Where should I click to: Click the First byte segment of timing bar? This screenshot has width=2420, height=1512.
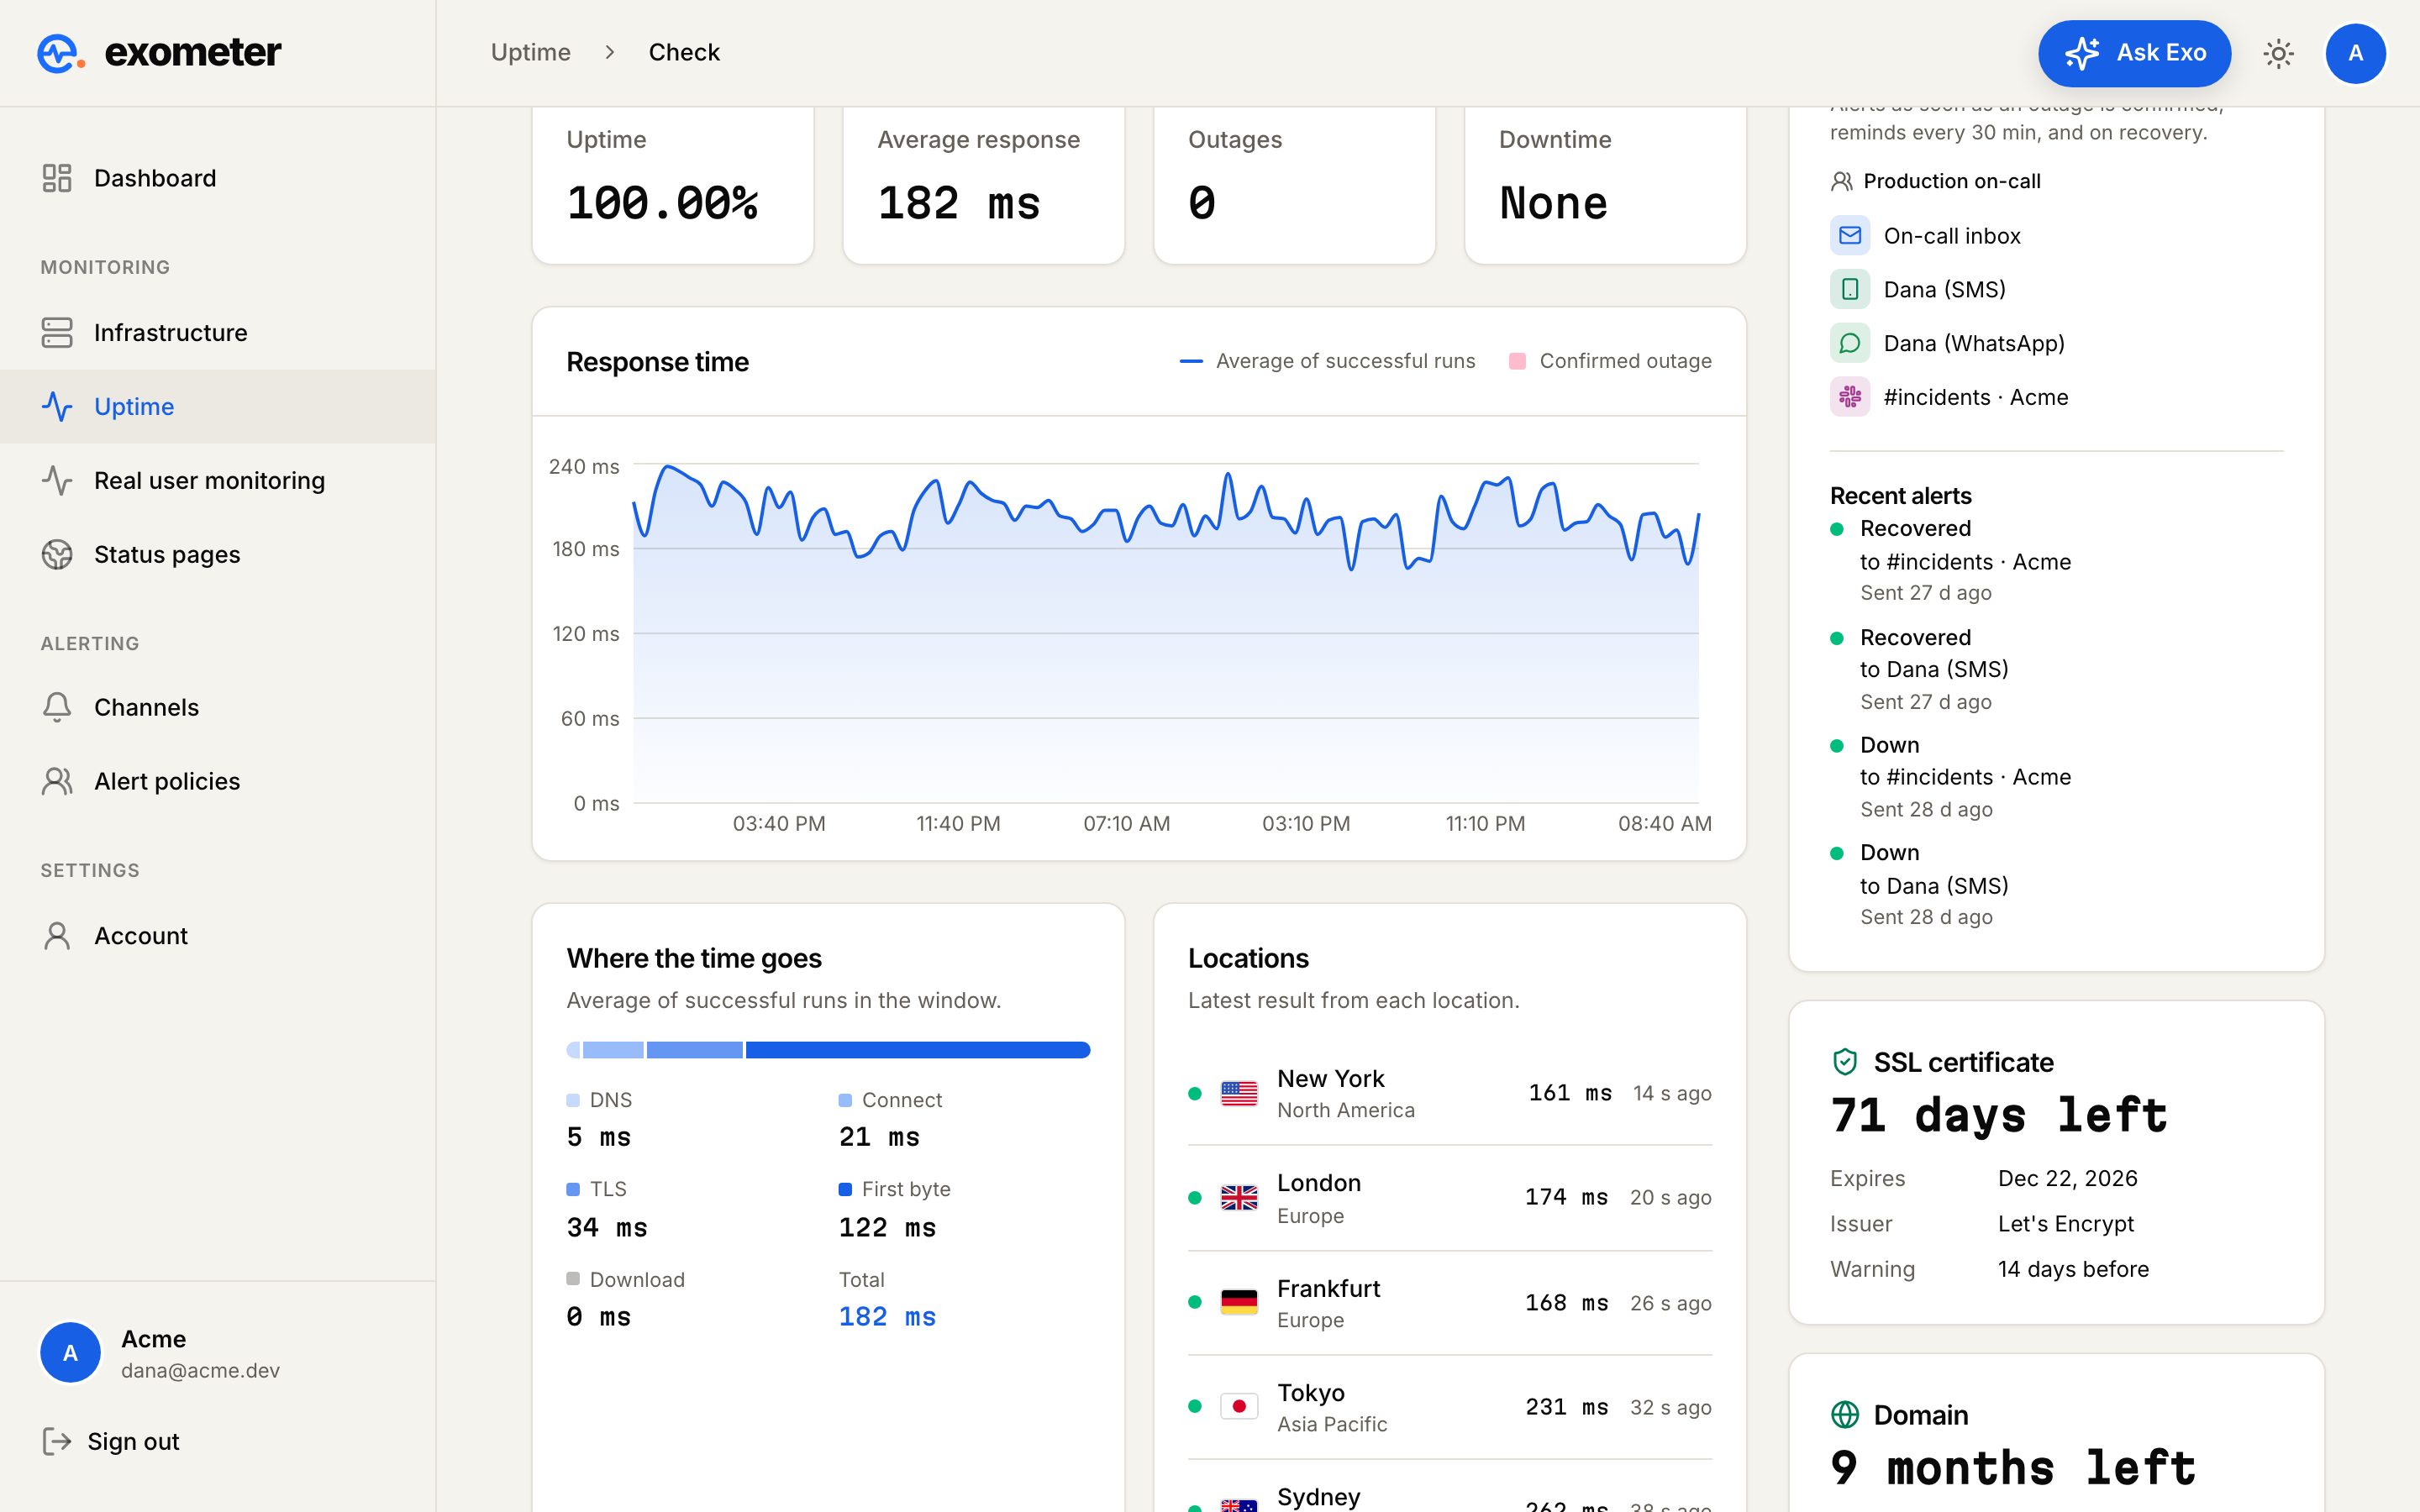917,1050
